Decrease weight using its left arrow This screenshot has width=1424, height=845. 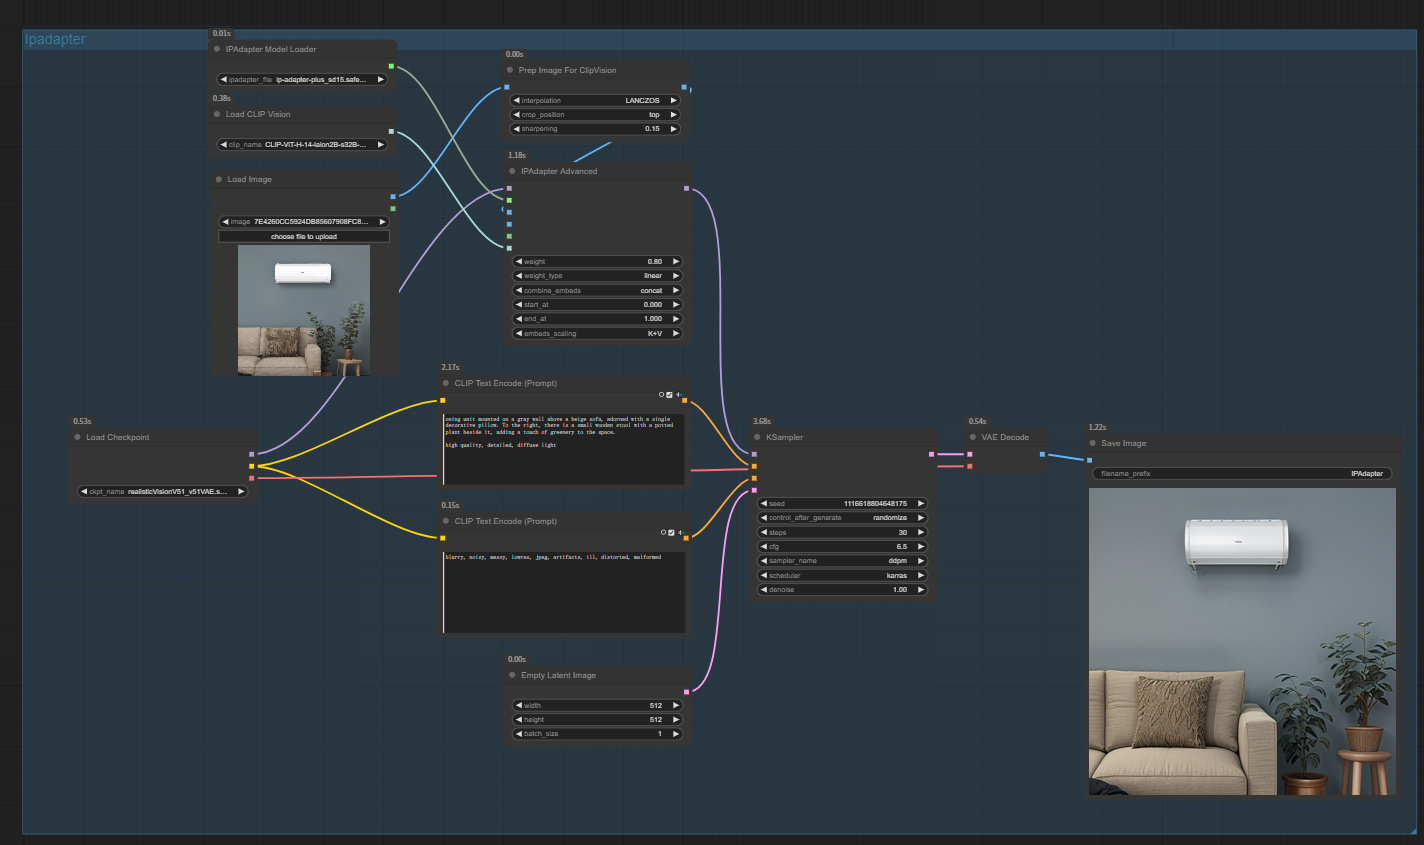point(521,261)
